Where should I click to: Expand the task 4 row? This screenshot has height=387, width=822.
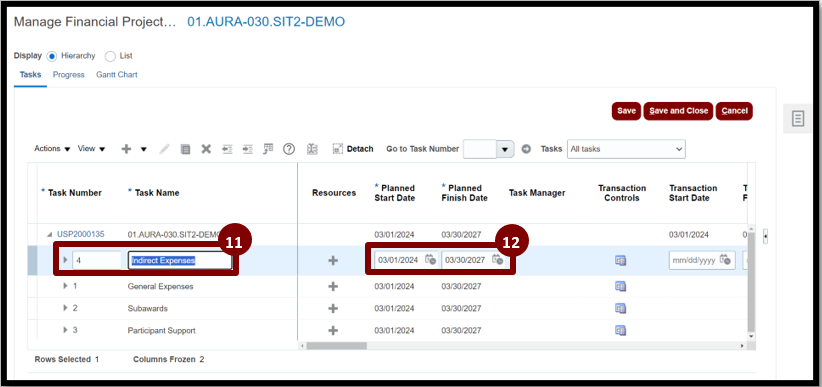coord(66,260)
